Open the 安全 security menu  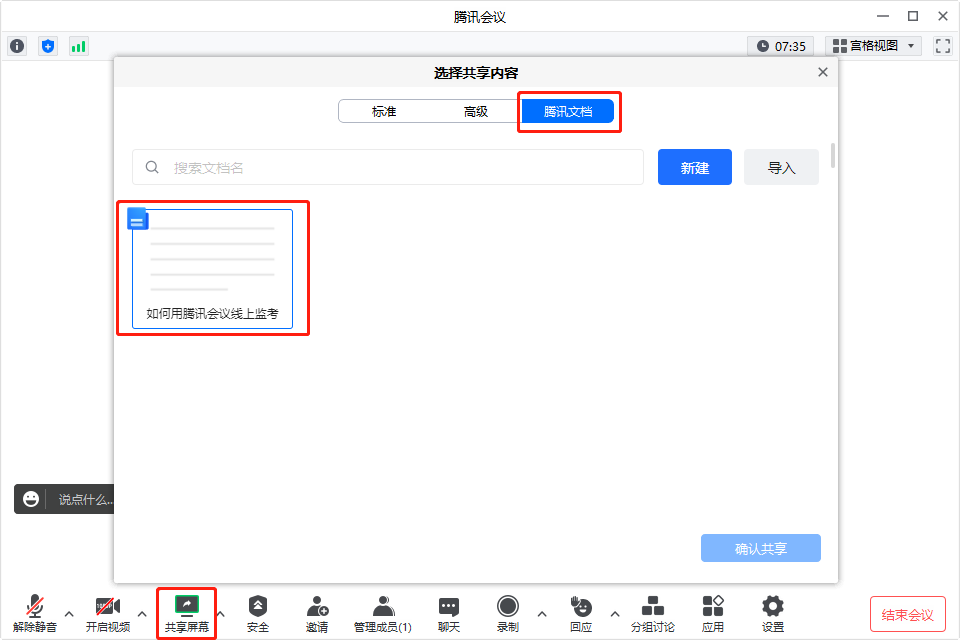click(x=258, y=614)
